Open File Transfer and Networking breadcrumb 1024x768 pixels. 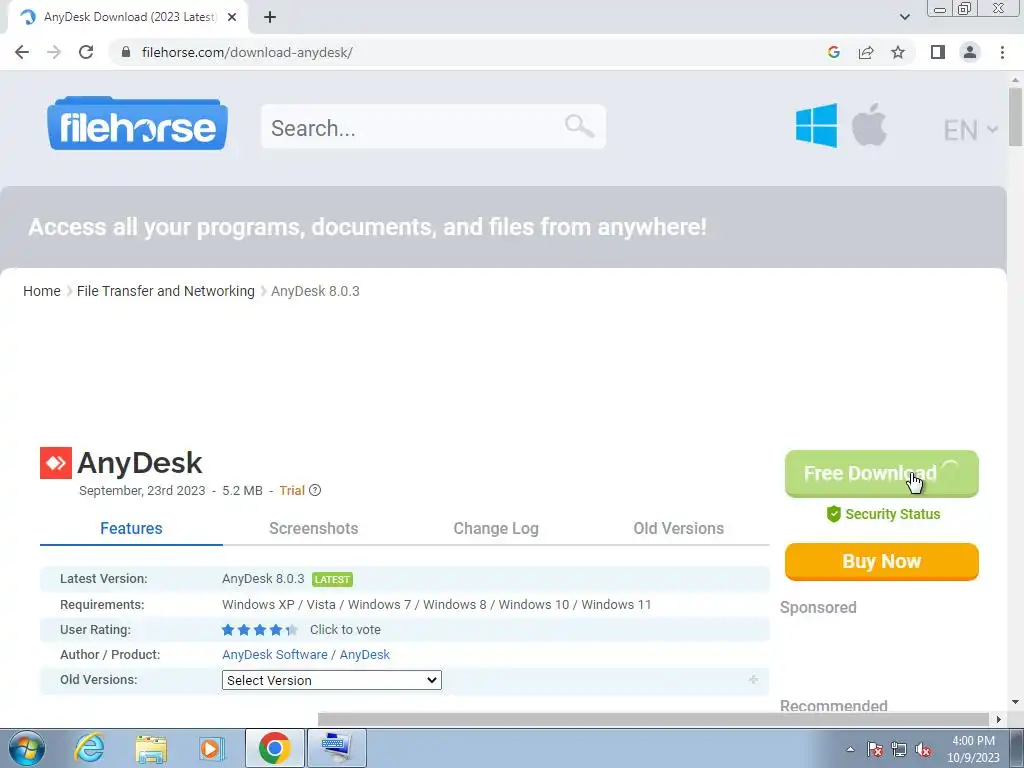166,291
